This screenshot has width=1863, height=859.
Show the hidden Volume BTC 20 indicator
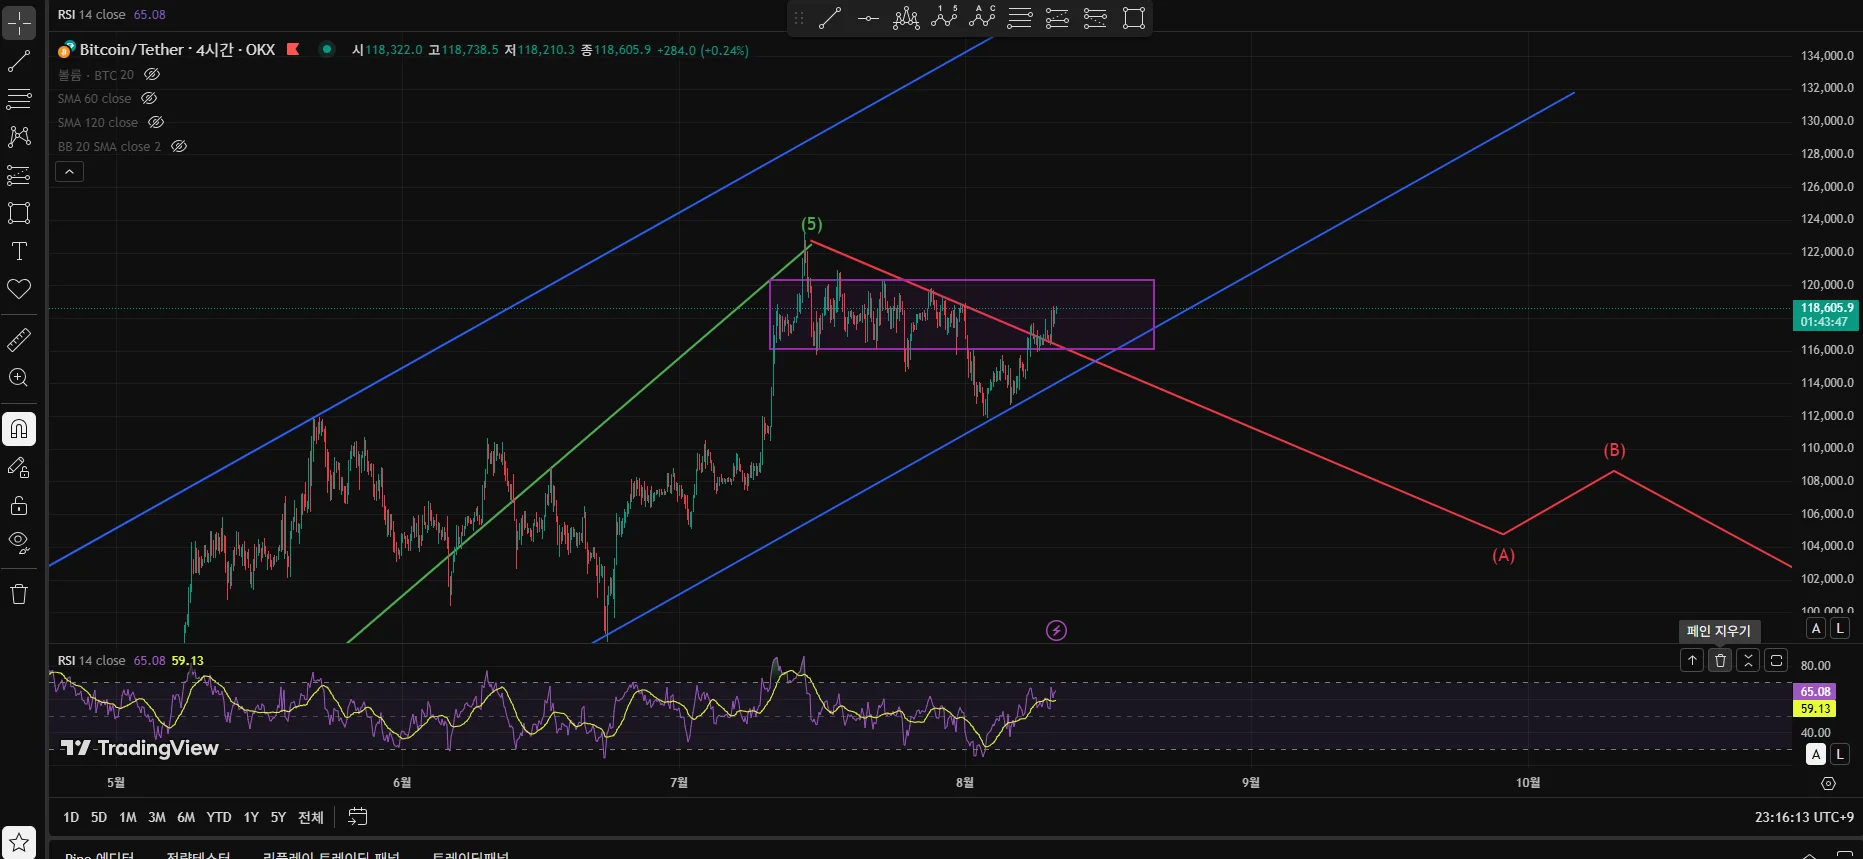(x=152, y=75)
